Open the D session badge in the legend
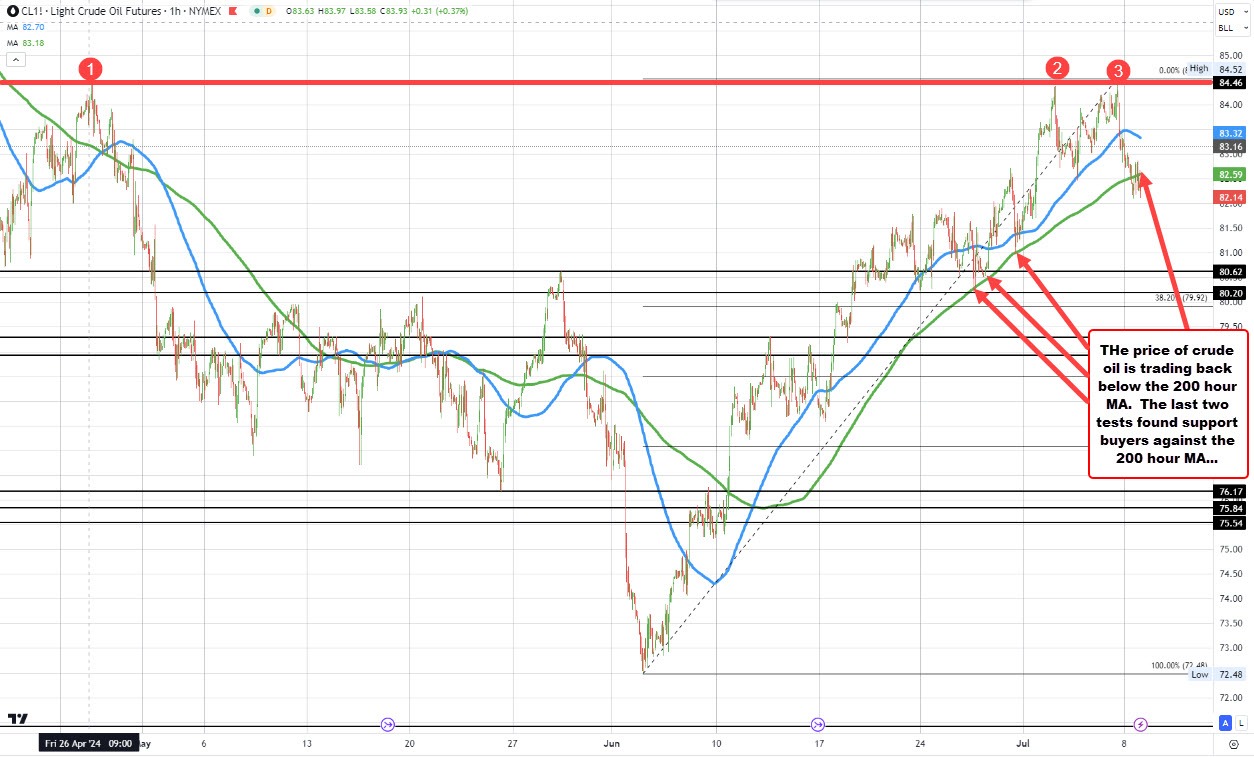 [x=268, y=11]
